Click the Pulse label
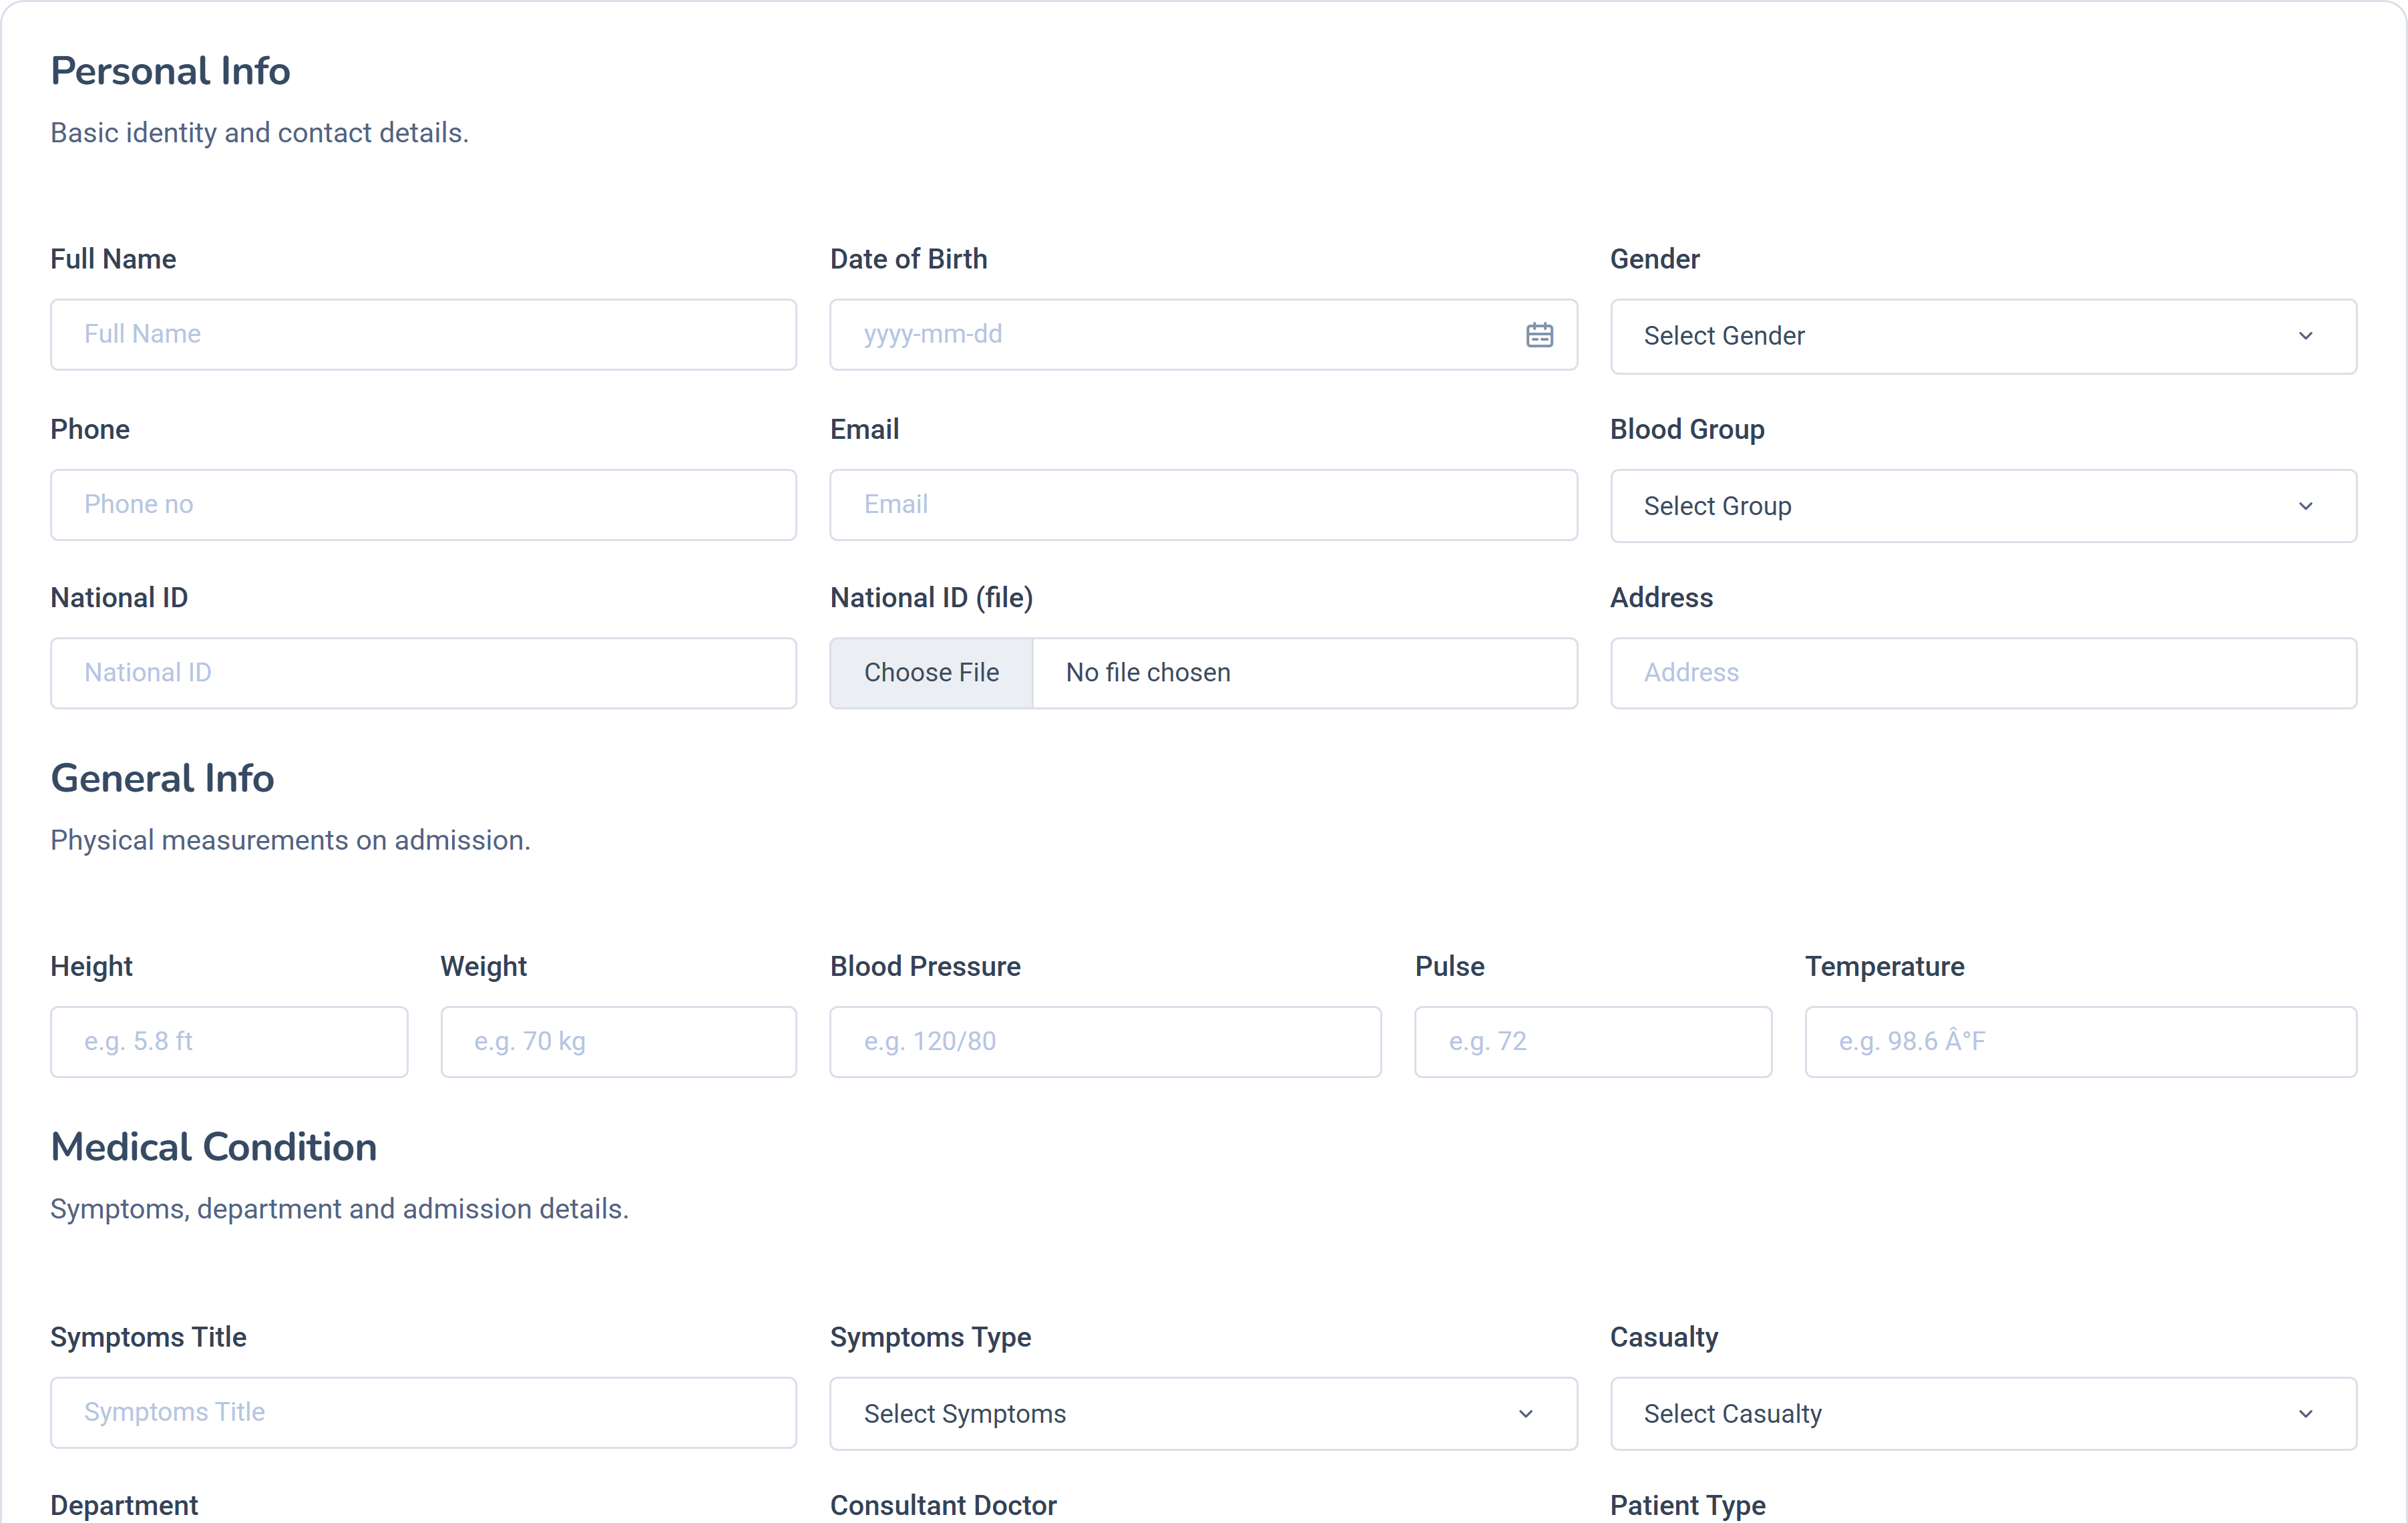 point(1449,966)
